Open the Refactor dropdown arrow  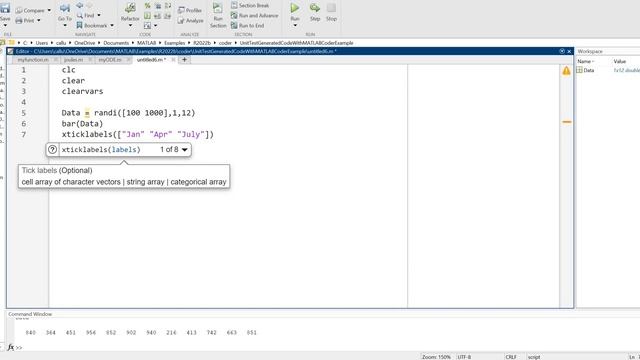(x=130, y=26)
